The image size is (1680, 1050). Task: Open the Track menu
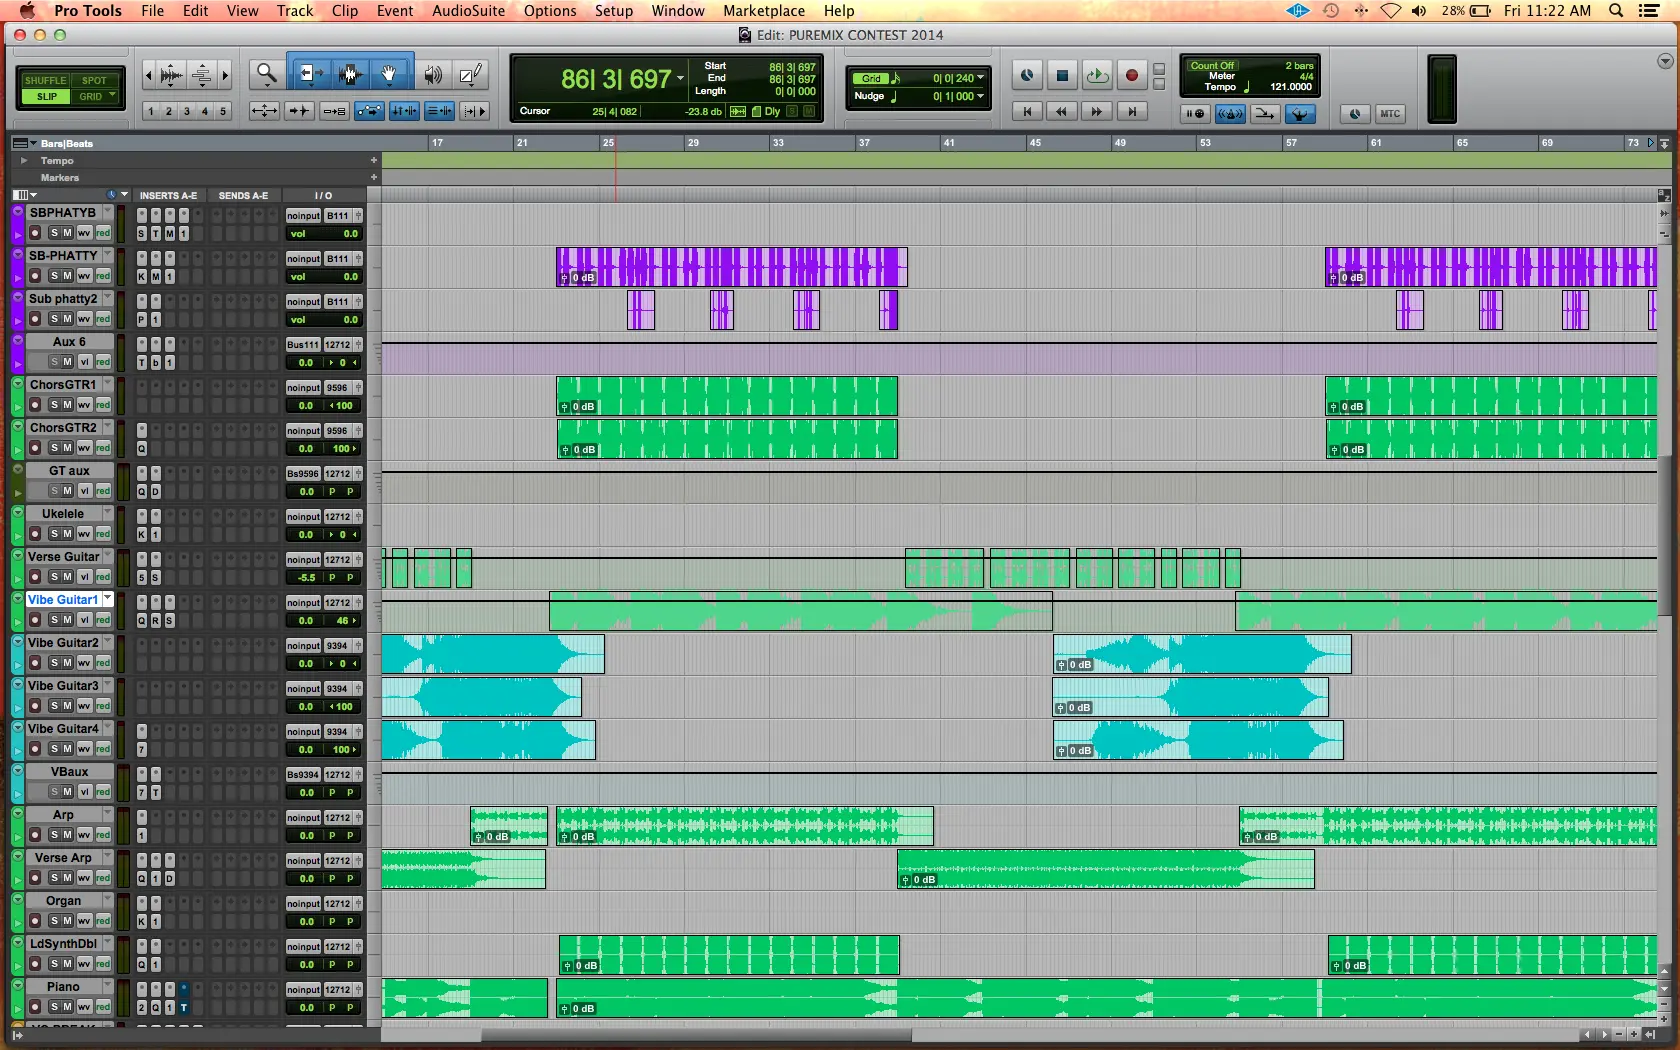point(295,10)
